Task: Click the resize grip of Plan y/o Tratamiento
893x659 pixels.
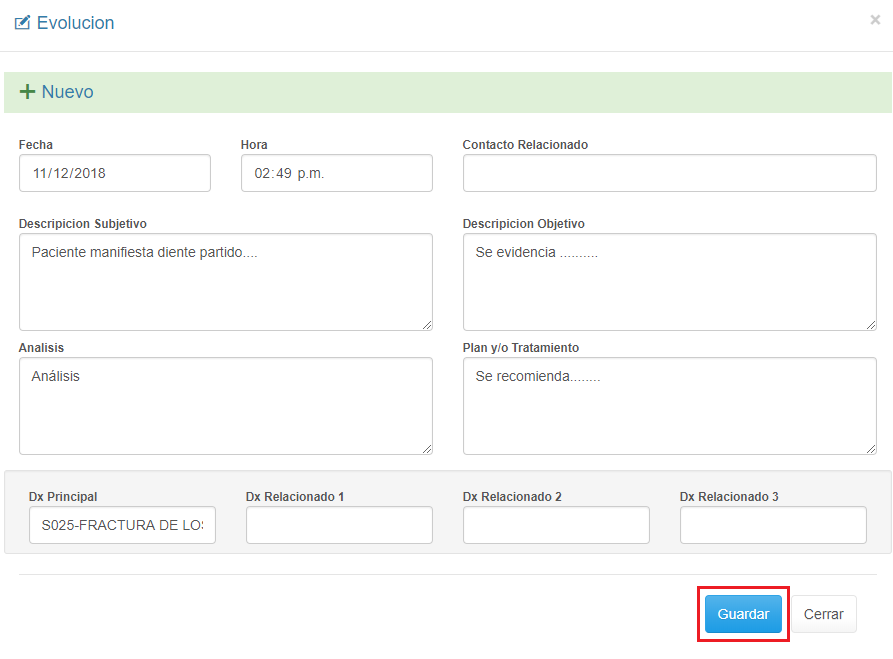Action: (871, 449)
